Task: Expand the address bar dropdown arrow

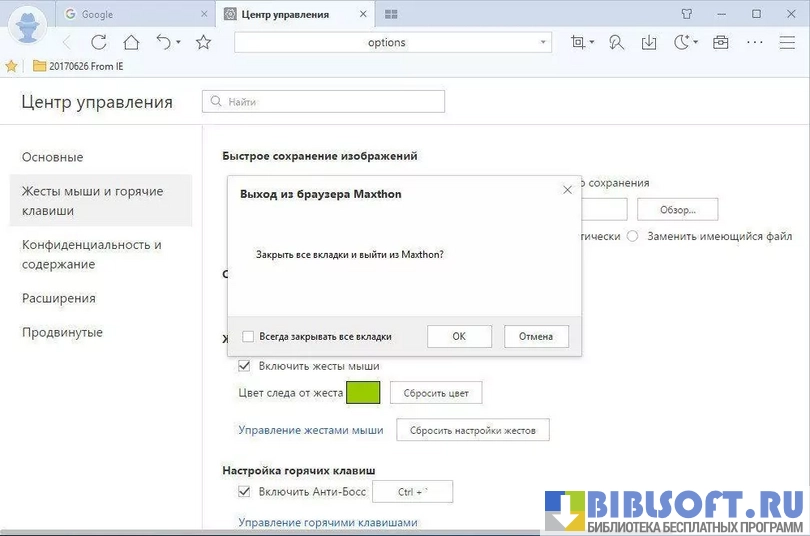Action: (543, 42)
